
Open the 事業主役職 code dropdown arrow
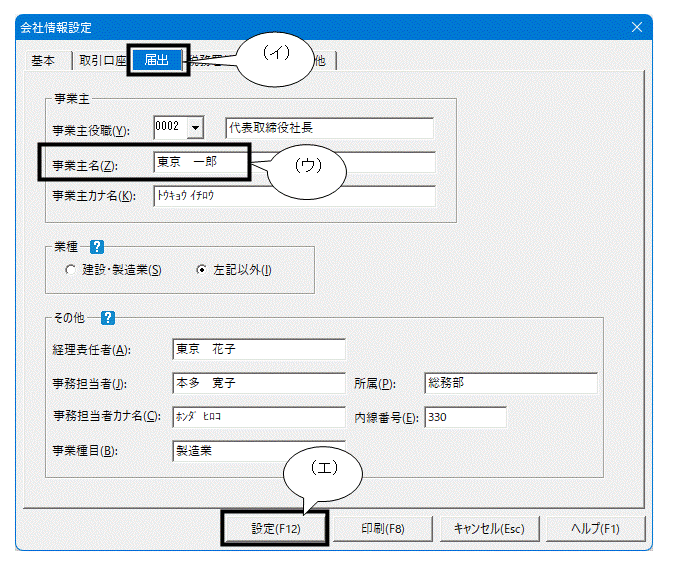196,127
